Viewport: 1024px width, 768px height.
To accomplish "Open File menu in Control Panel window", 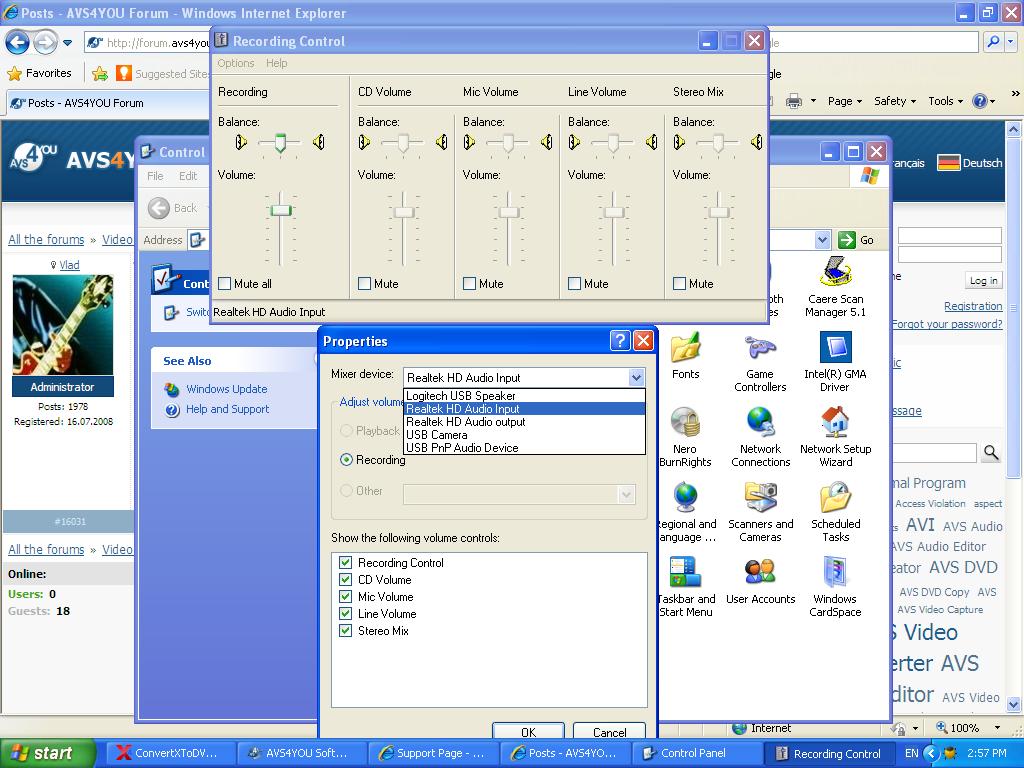I will pos(155,176).
